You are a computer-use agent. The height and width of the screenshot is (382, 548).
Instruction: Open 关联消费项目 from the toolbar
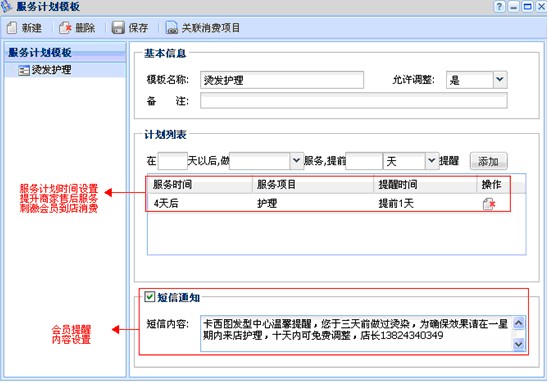pyautogui.click(x=203, y=28)
